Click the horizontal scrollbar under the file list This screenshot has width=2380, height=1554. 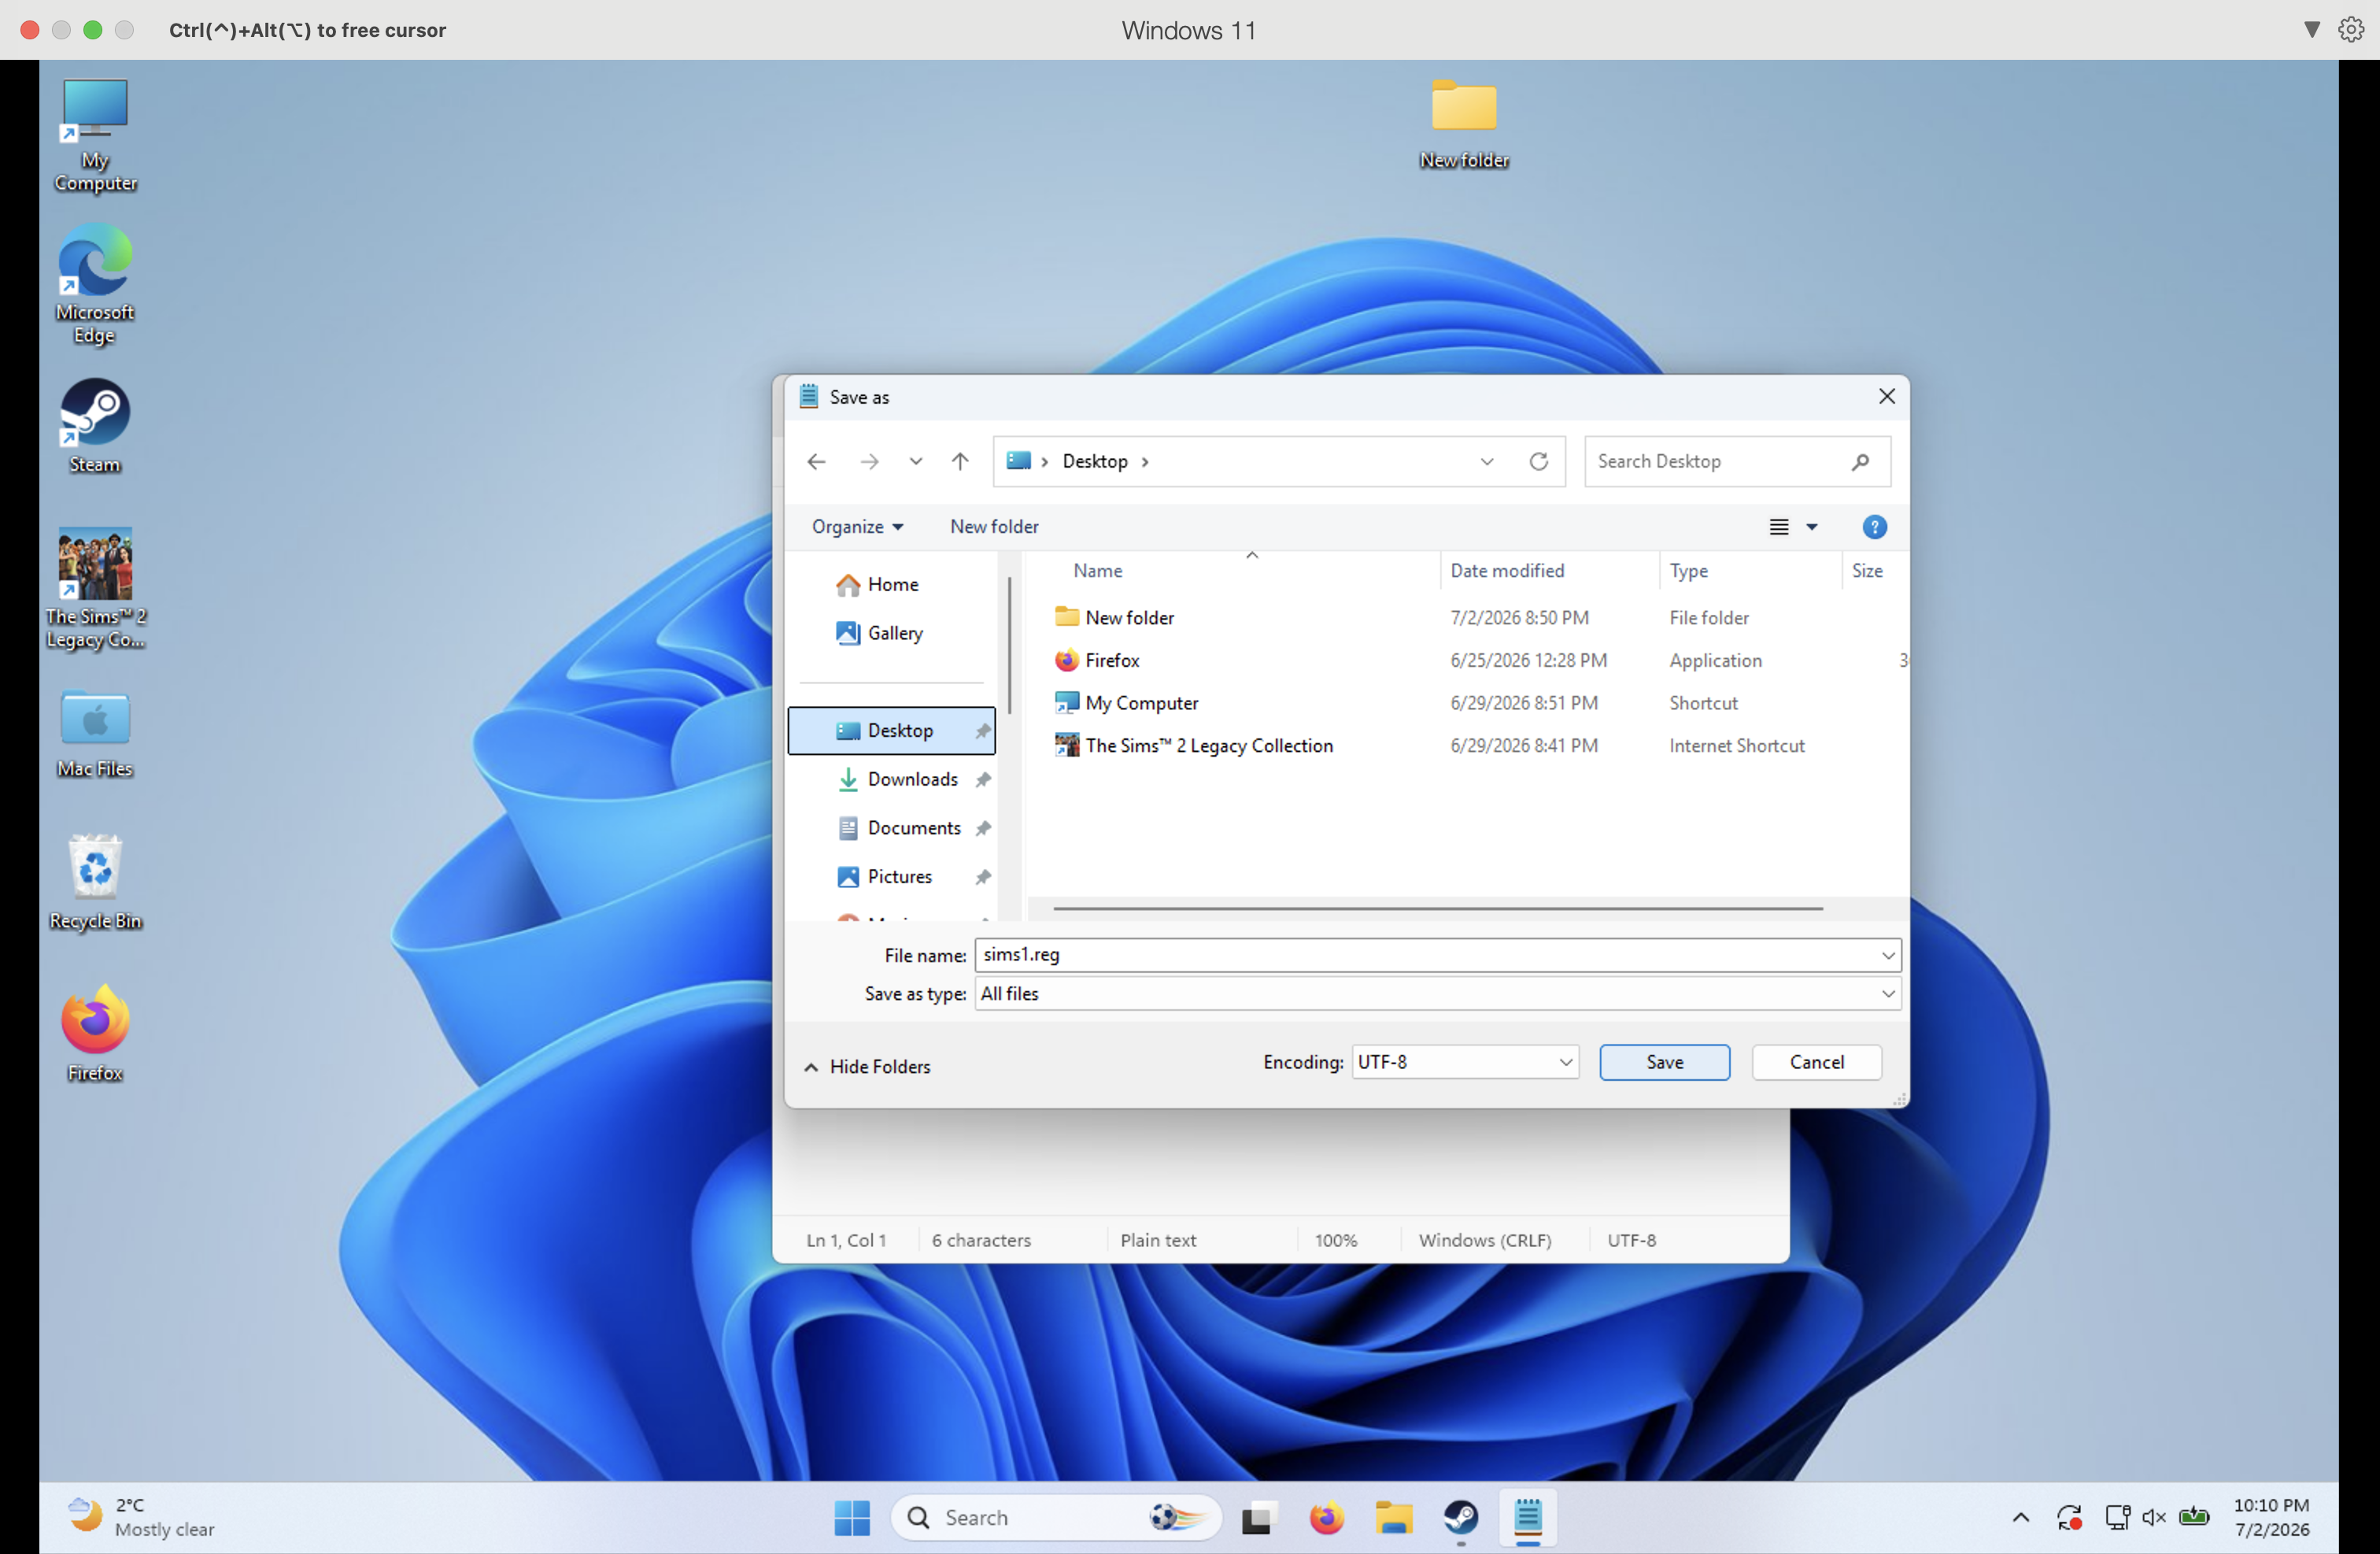click(x=1437, y=908)
